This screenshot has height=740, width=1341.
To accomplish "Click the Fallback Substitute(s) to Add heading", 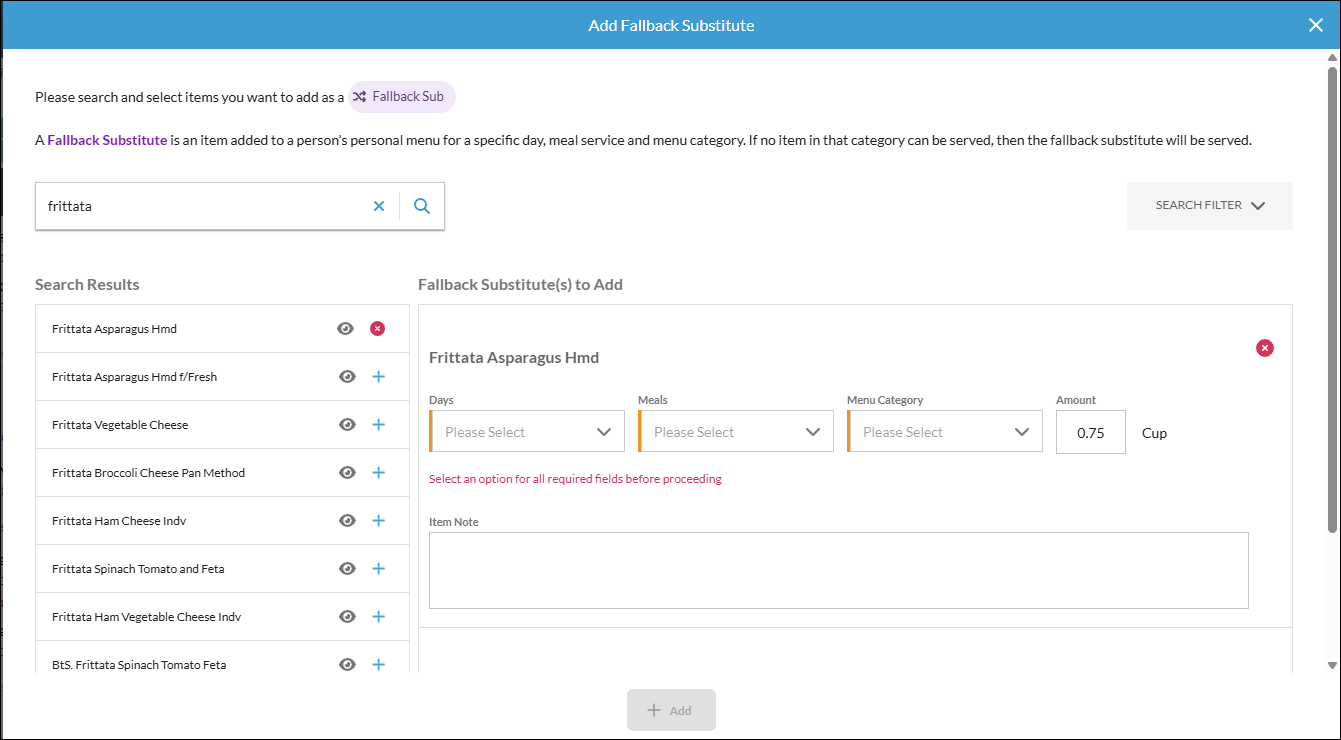I will 520,284.
